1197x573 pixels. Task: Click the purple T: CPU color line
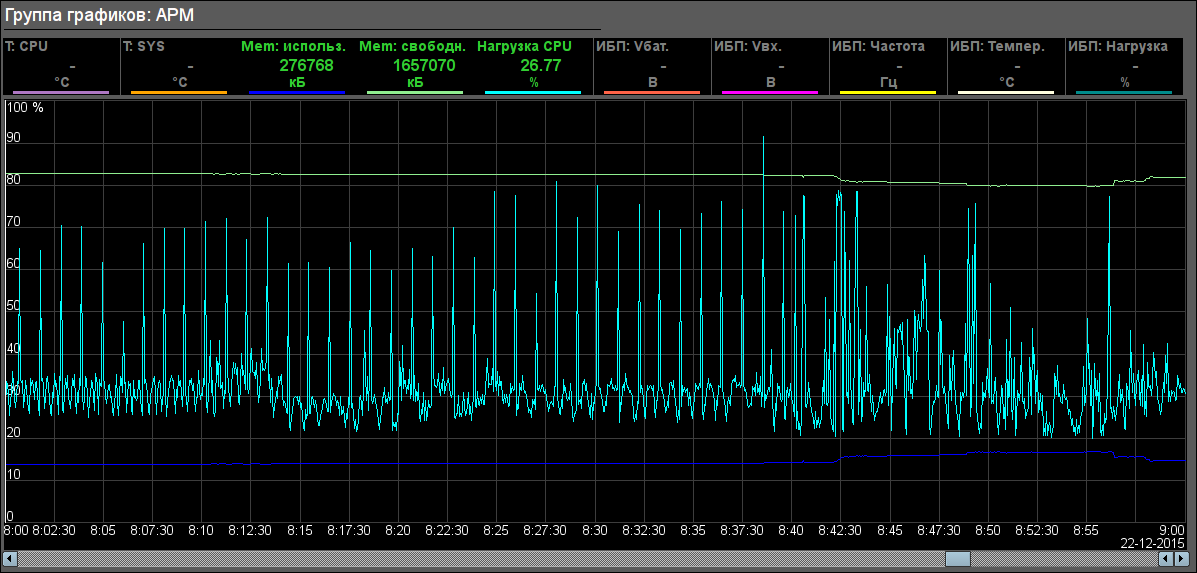pyautogui.click(x=61, y=92)
